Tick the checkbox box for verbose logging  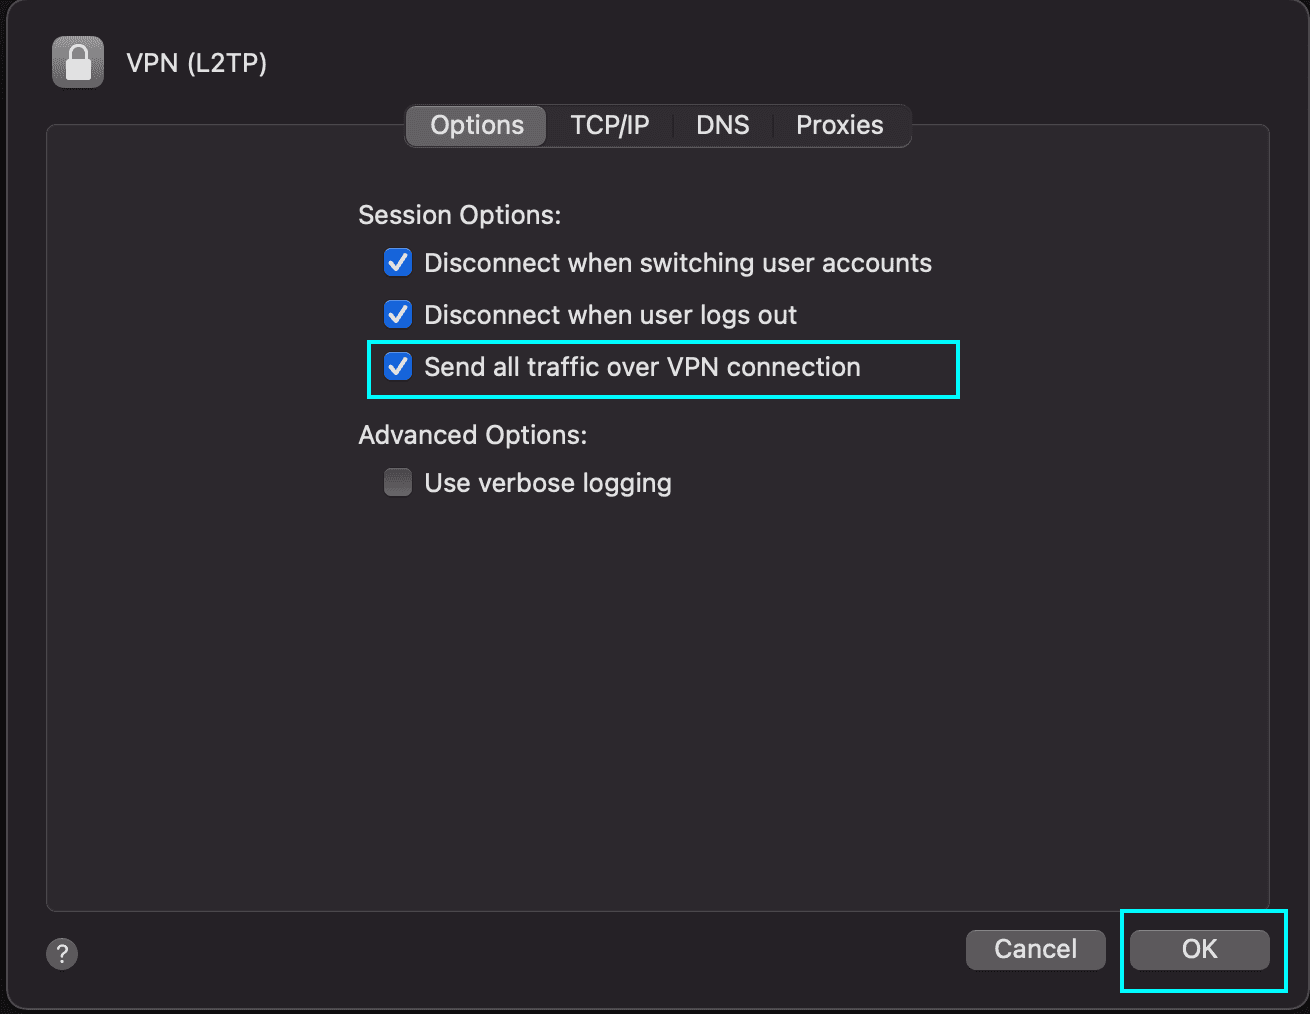(398, 483)
